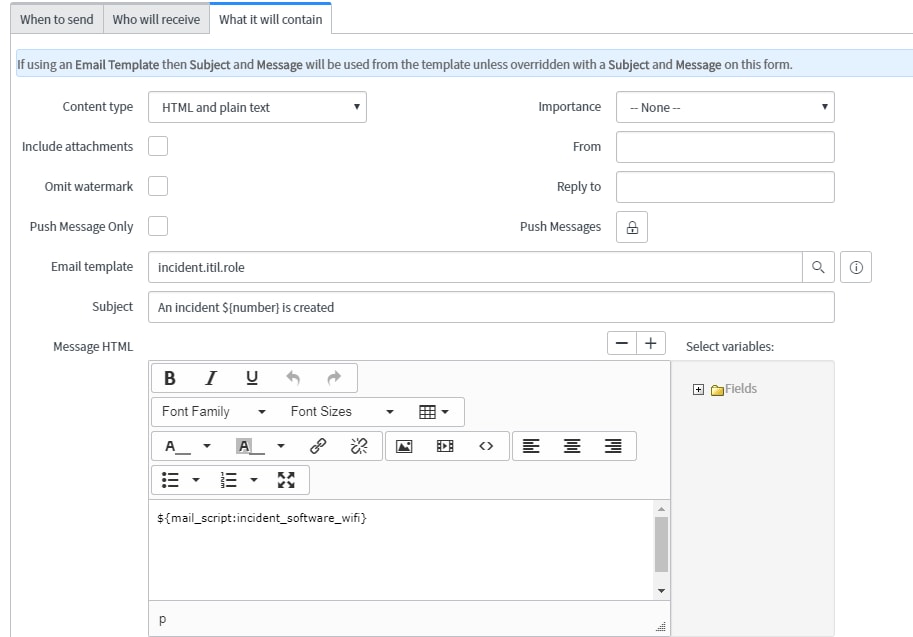The width and height of the screenshot is (913, 637).
Task: Align message text right
Action: [613, 447]
